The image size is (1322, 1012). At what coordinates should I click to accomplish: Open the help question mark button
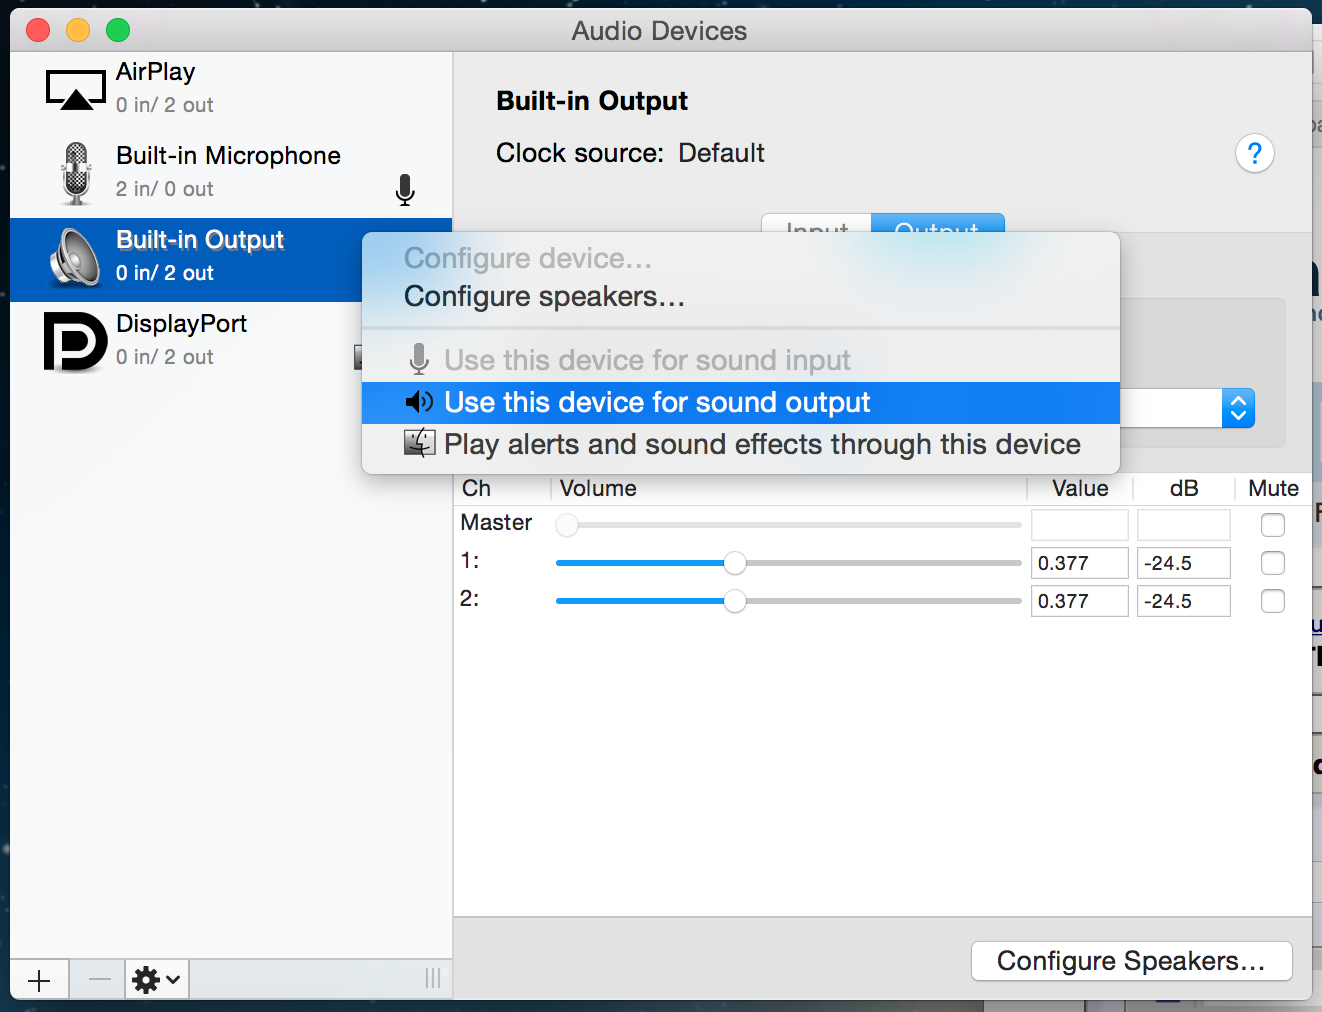(x=1254, y=153)
